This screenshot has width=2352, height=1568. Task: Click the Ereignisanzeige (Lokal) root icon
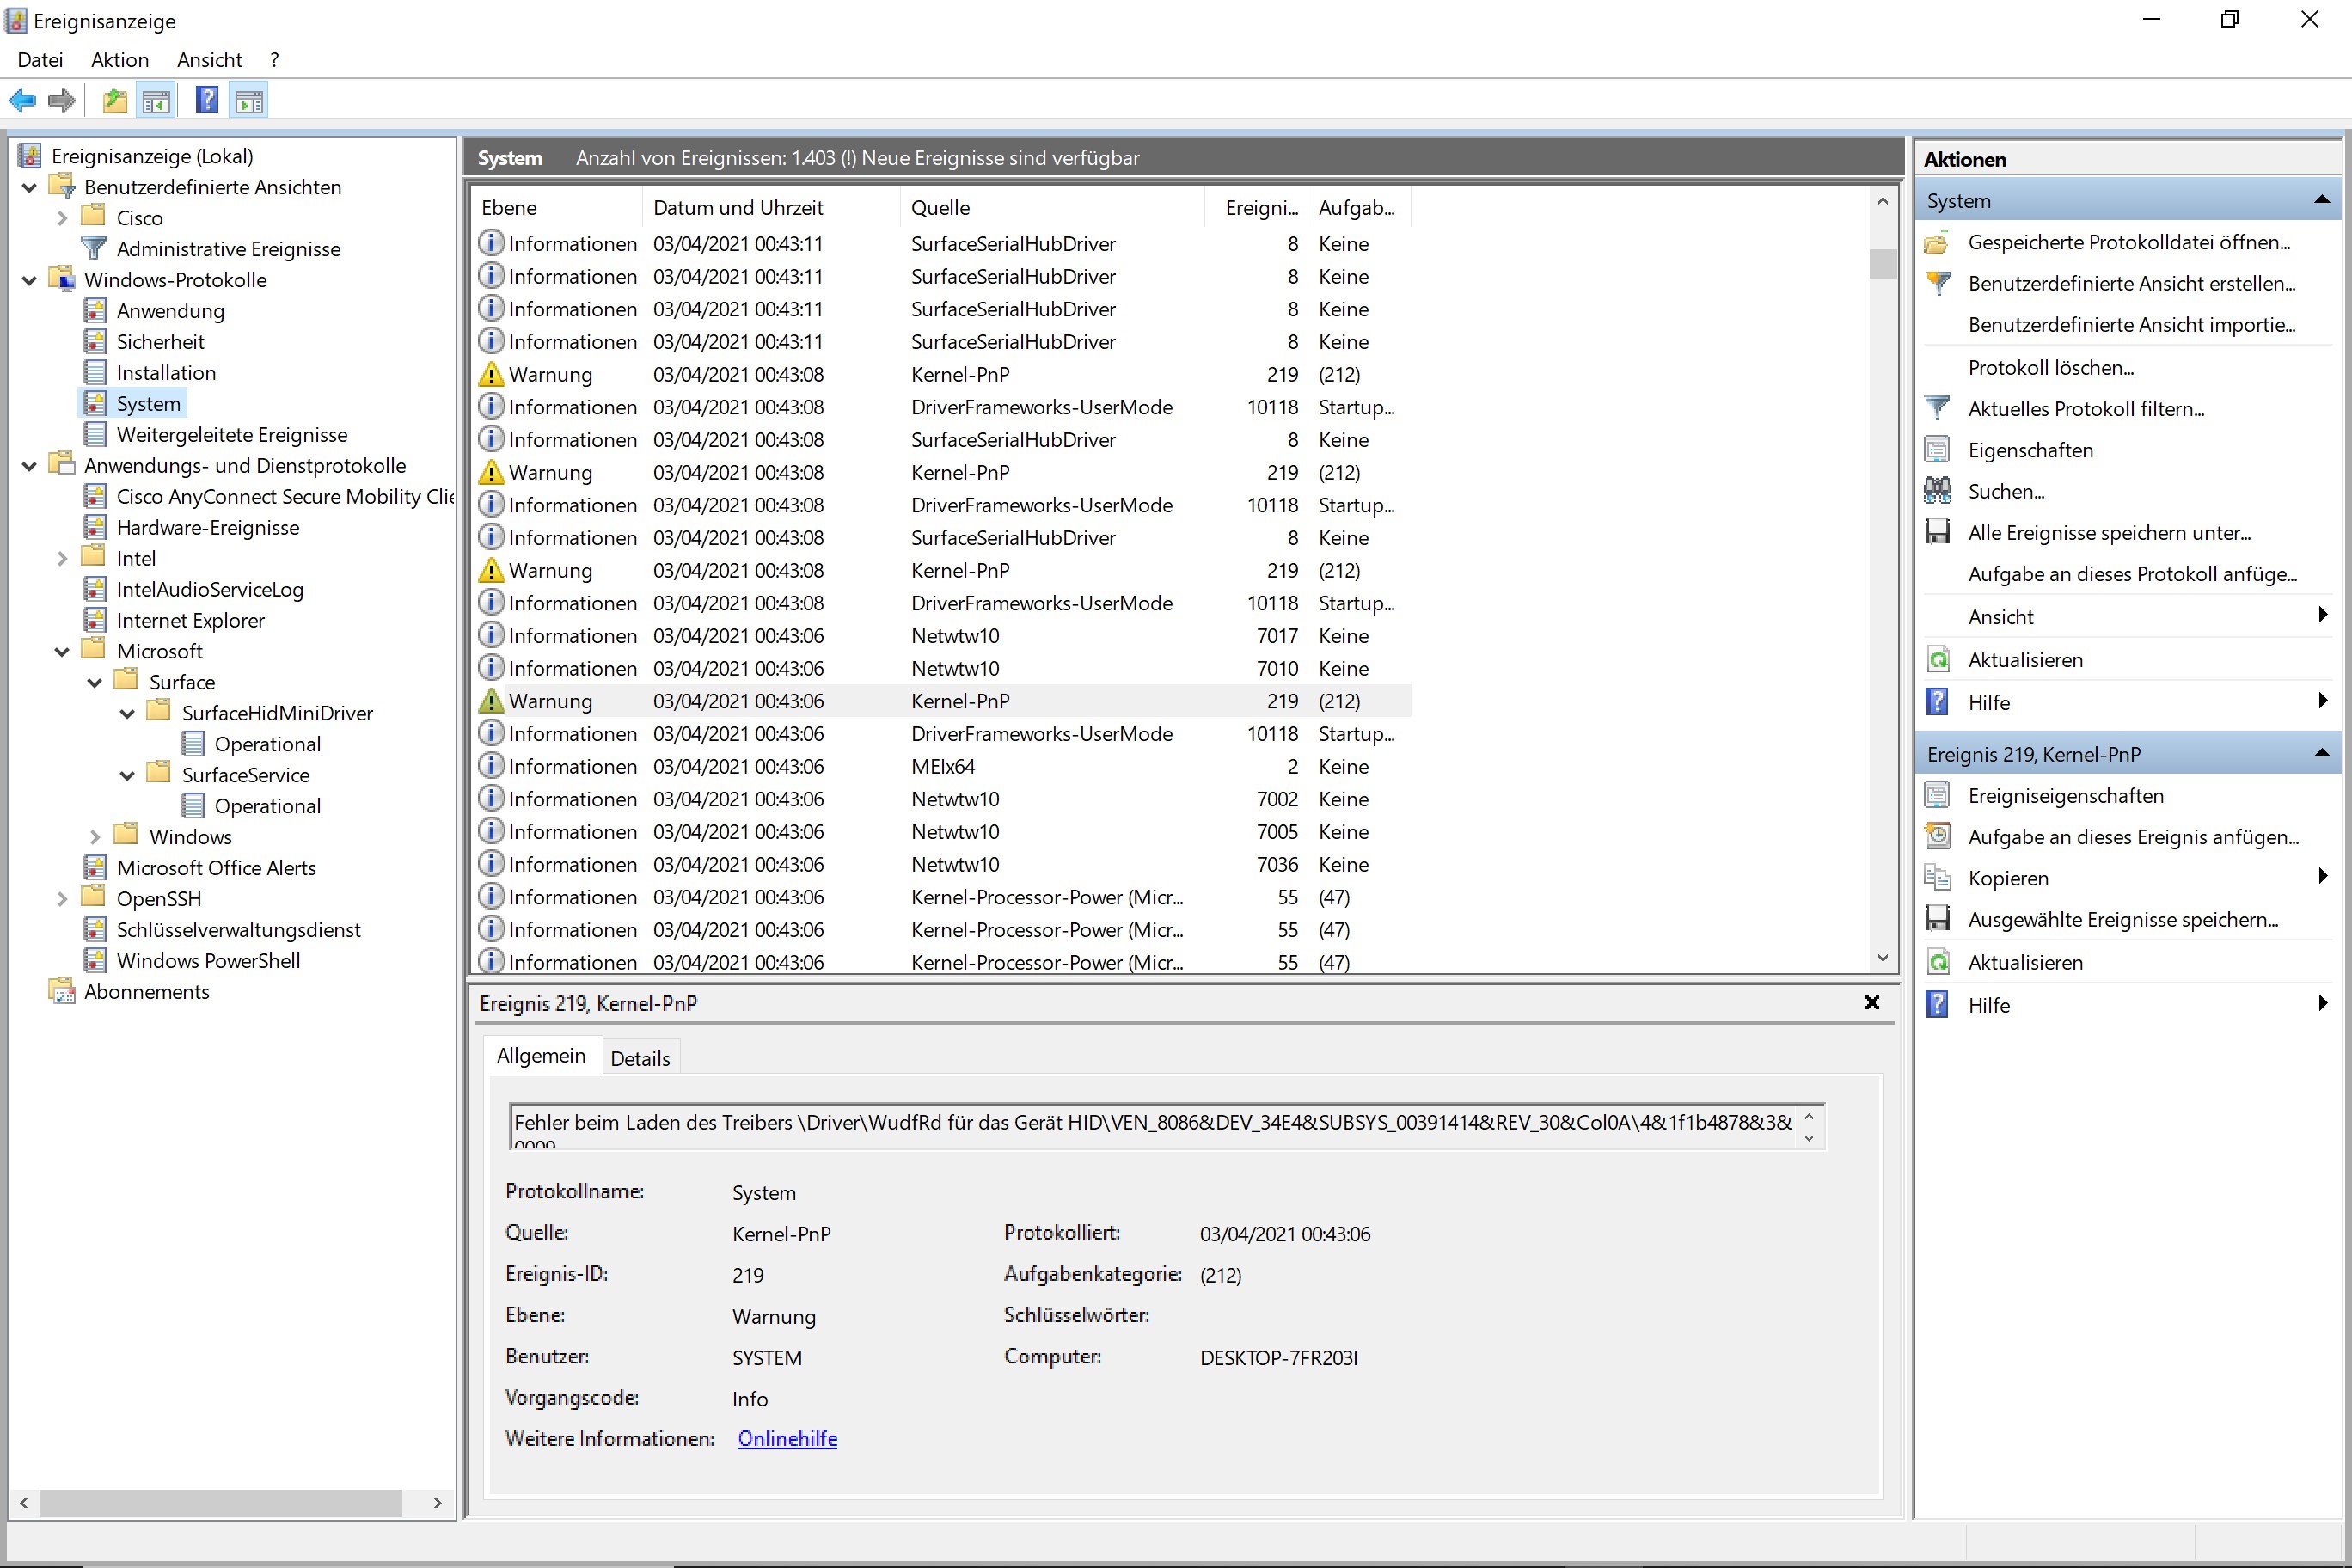tap(30, 156)
